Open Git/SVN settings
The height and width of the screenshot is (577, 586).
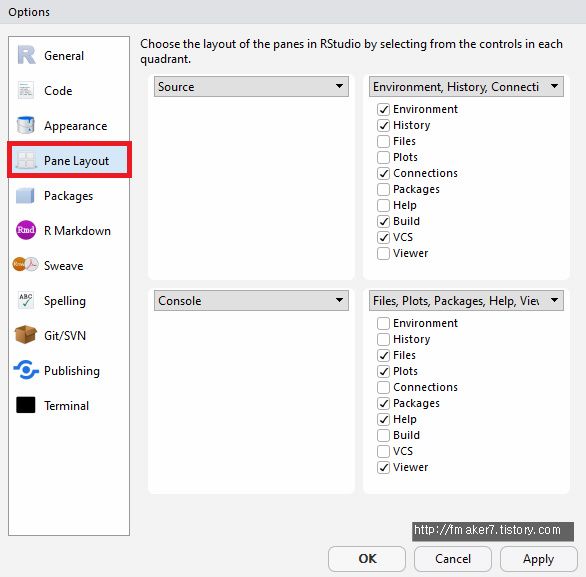[69, 336]
